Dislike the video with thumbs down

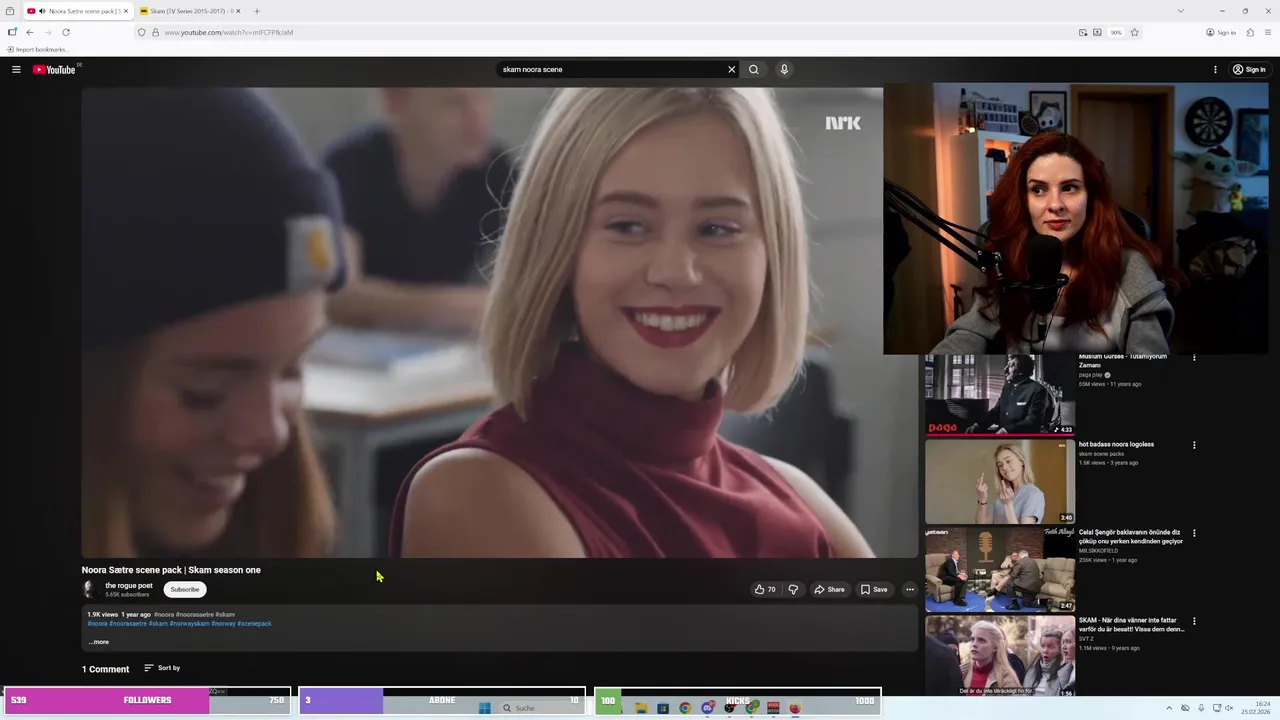click(x=793, y=589)
